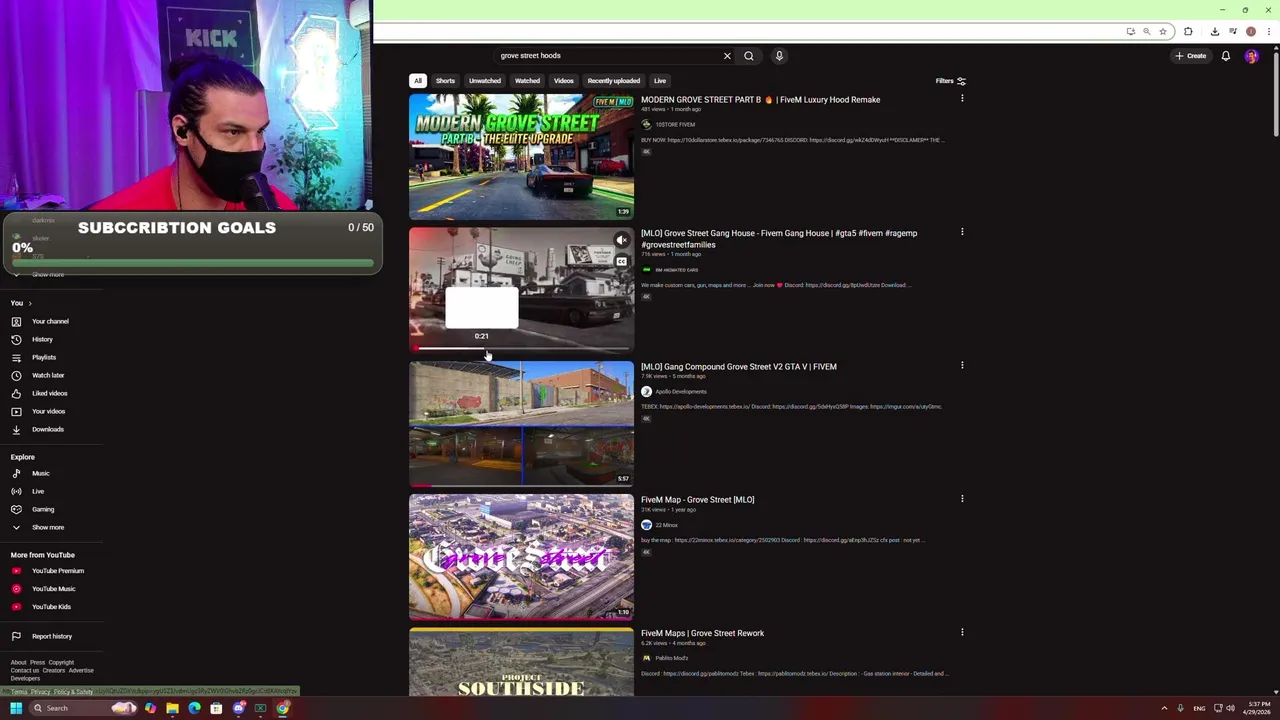Image resolution: width=1280 pixels, height=720 pixels.
Task: Open Chrome profile avatar
Action: click(x=1251, y=31)
